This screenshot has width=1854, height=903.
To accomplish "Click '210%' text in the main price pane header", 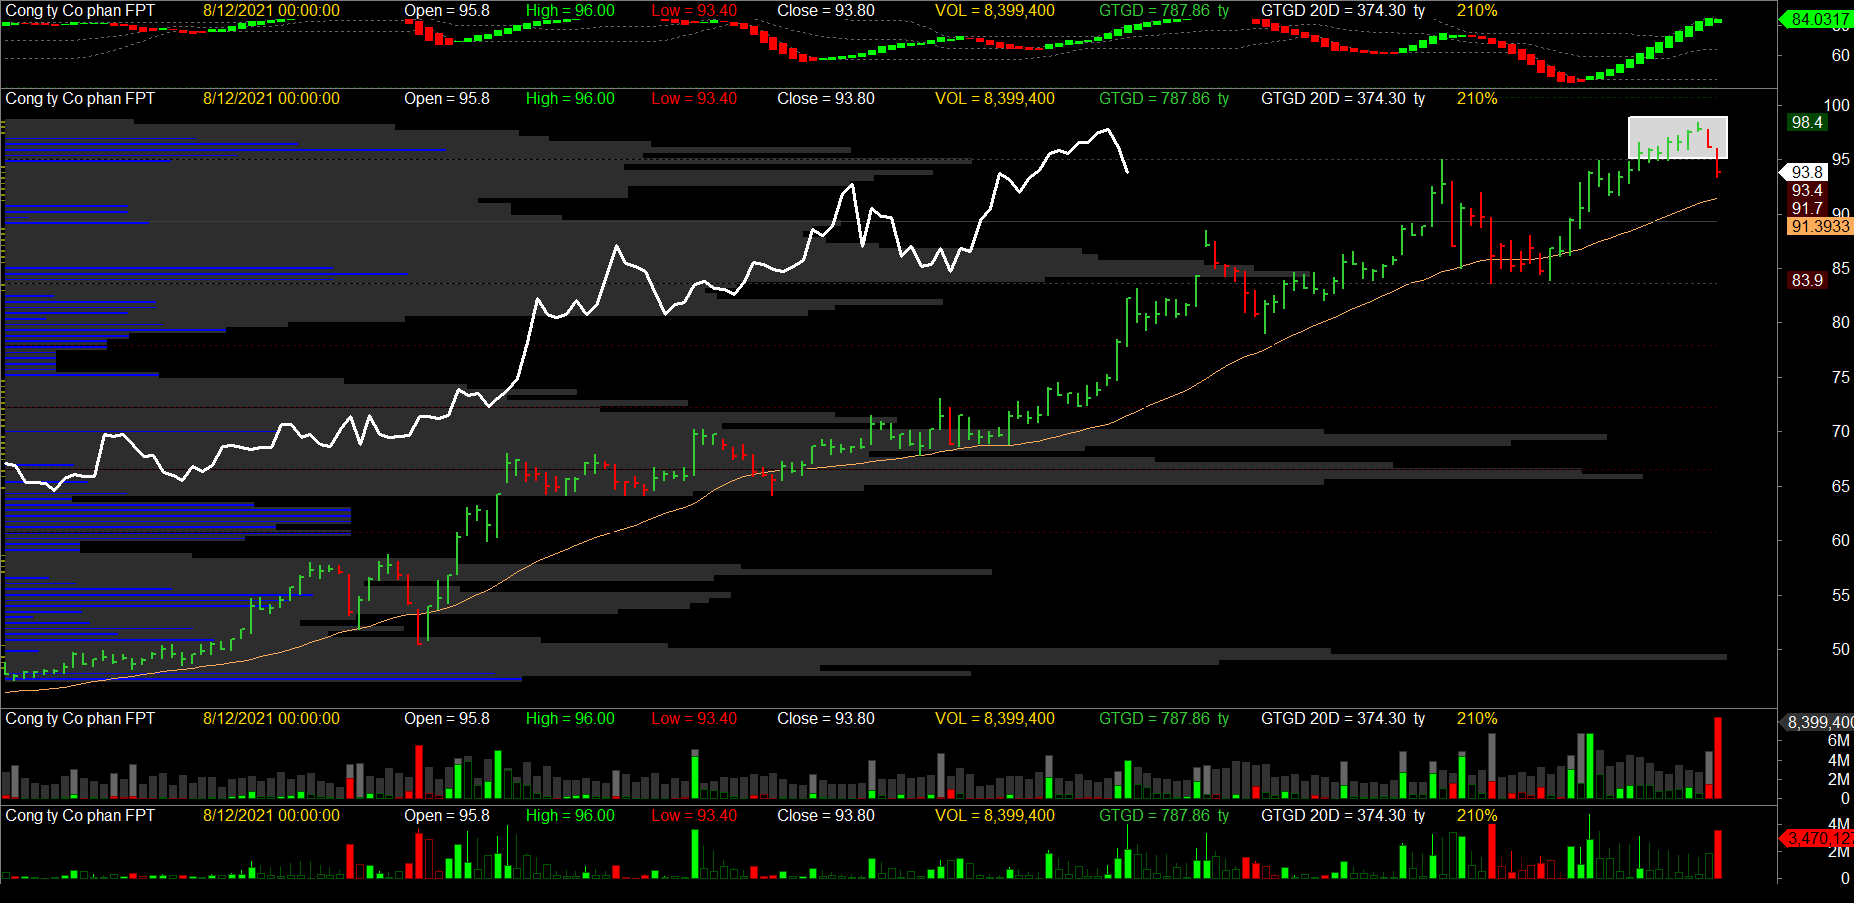I will pyautogui.click(x=1476, y=98).
